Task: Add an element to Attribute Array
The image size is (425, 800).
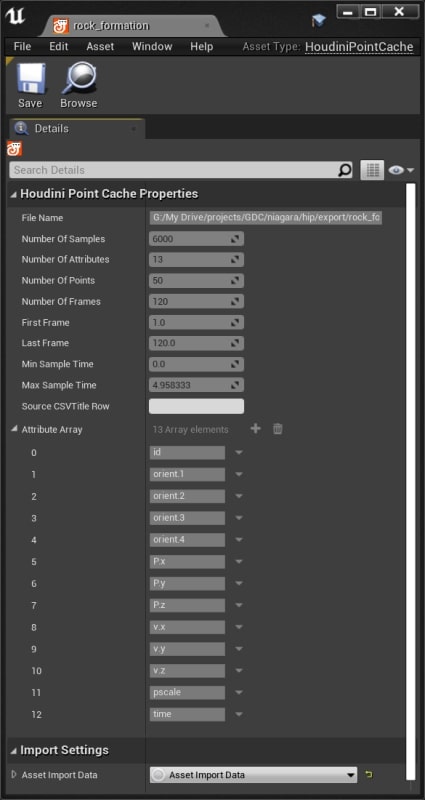Action: click(x=255, y=429)
